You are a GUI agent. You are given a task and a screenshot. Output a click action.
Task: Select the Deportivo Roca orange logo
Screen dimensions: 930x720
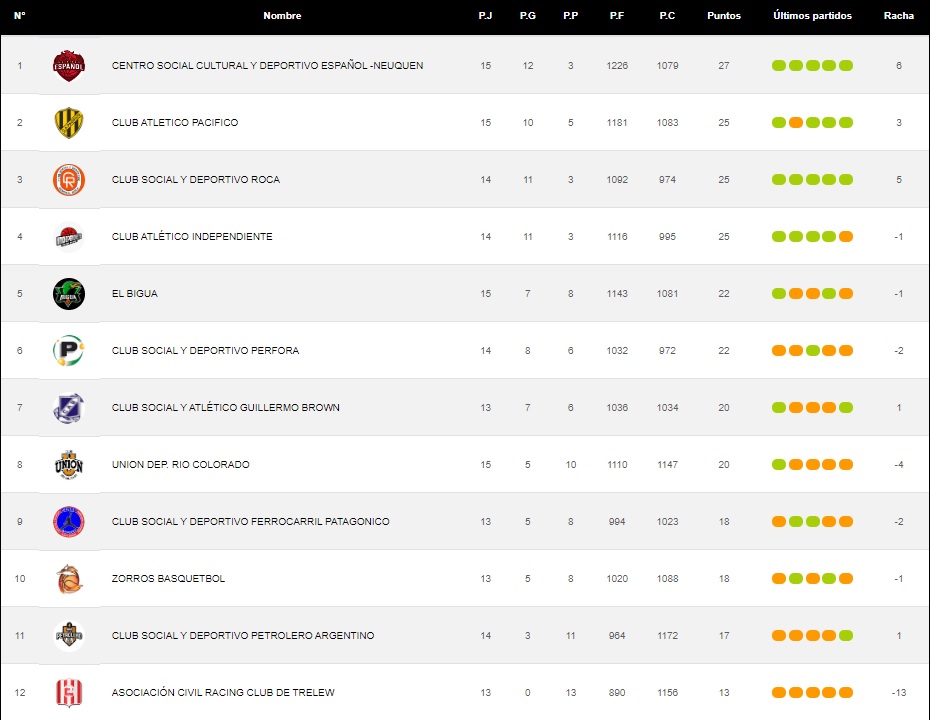coord(68,180)
